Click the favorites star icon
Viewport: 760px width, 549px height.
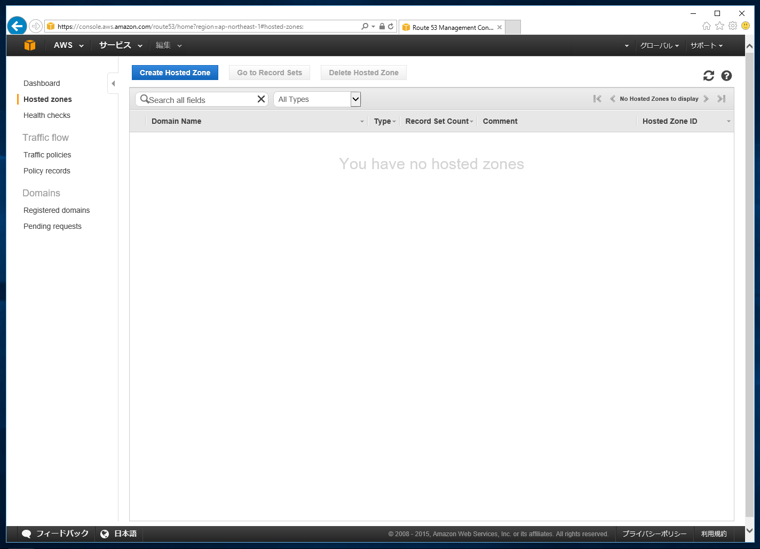tap(720, 26)
